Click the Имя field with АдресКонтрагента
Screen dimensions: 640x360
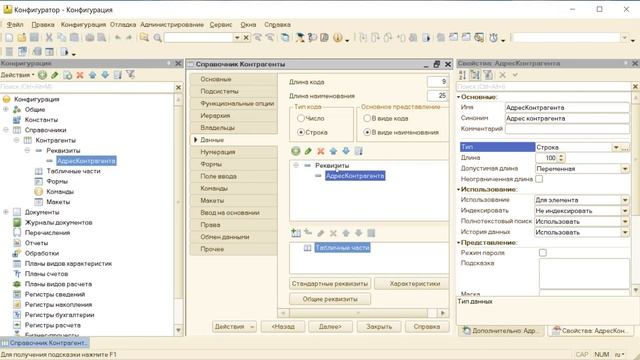pyautogui.click(x=567, y=107)
